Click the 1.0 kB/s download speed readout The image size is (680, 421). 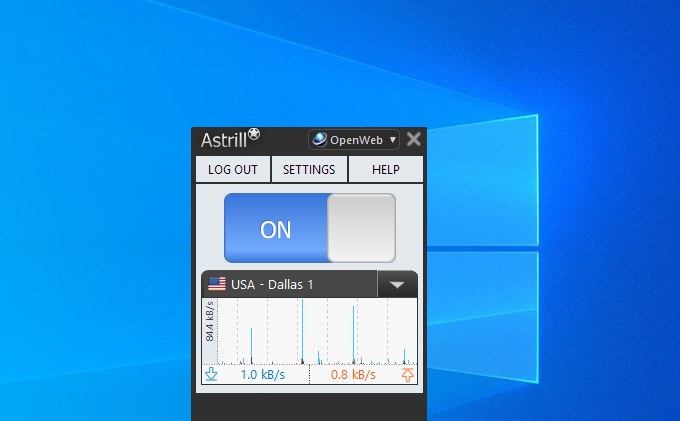pyautogui.click(x=261, y=375)
